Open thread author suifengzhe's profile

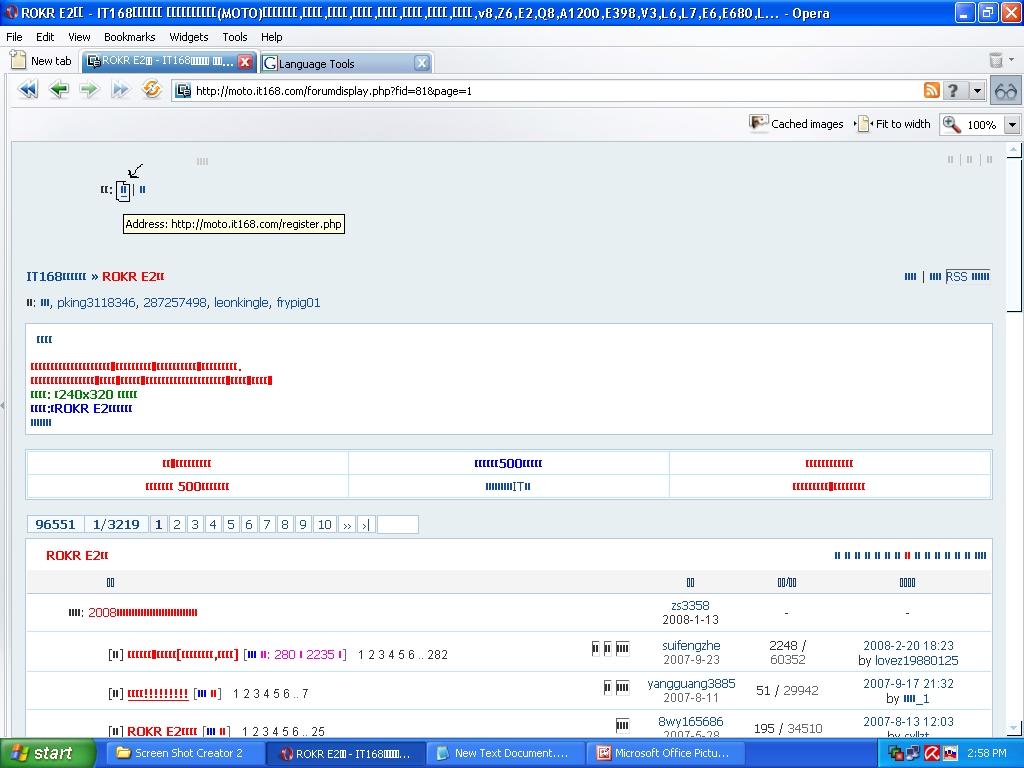pyautogui.click(x=691, y=645)
